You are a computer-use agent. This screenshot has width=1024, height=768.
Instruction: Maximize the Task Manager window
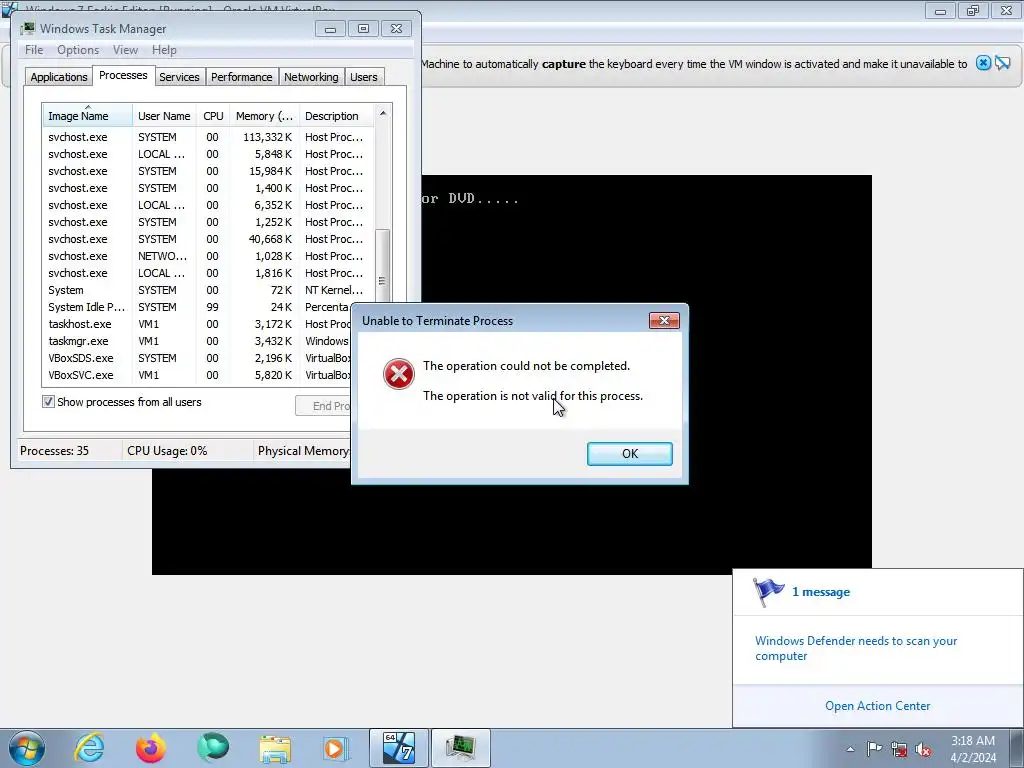(x=364, y=29)
